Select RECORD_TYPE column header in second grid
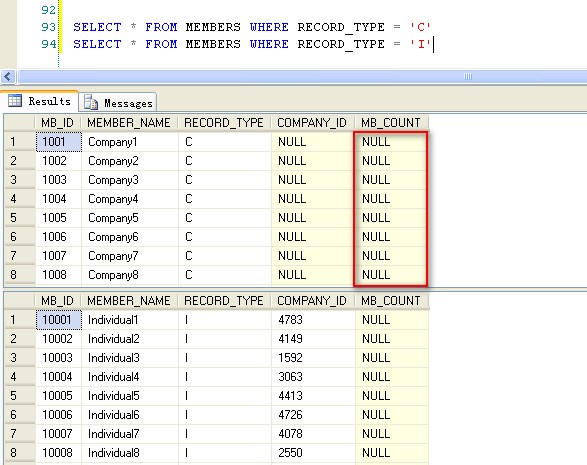This screenshot has height=465, width=587. tap(224, 301)
